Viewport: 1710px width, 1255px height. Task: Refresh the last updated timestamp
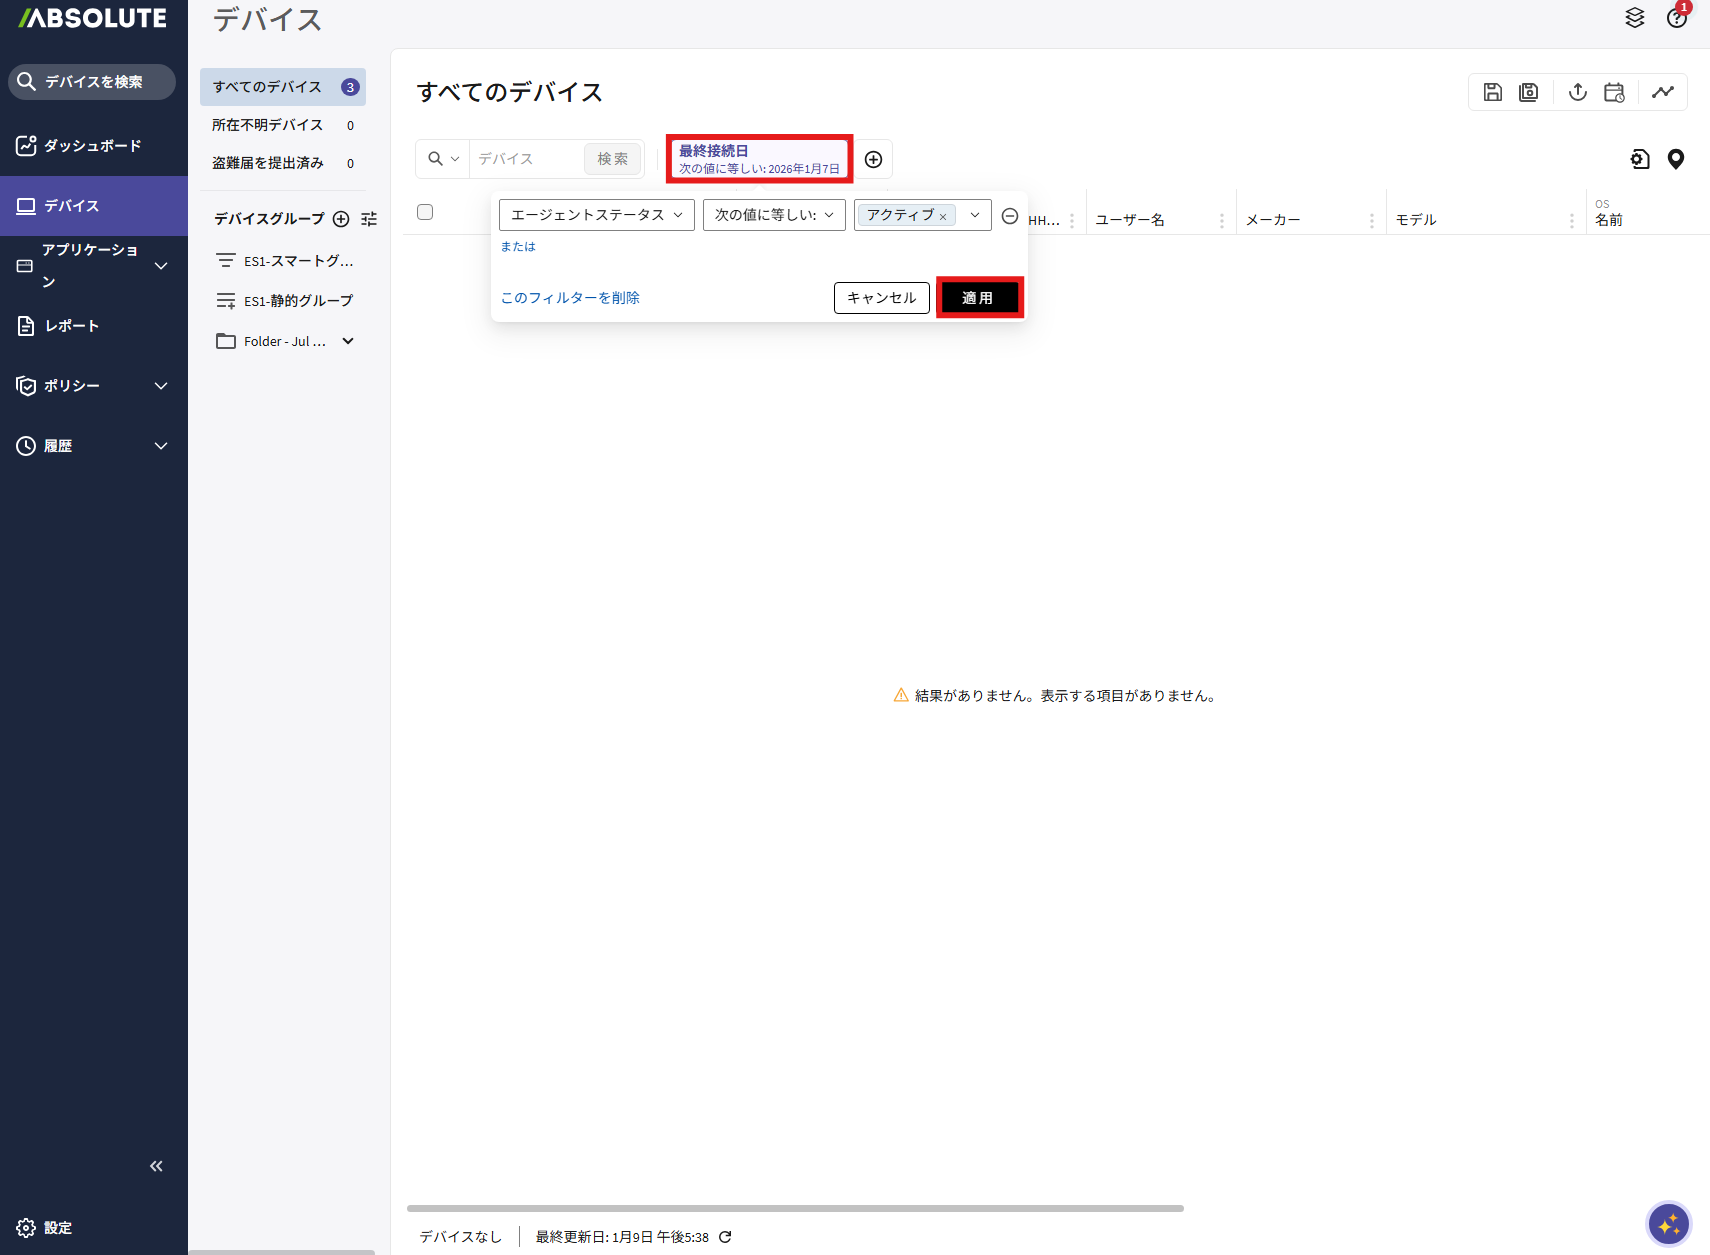click(725, 1237)
